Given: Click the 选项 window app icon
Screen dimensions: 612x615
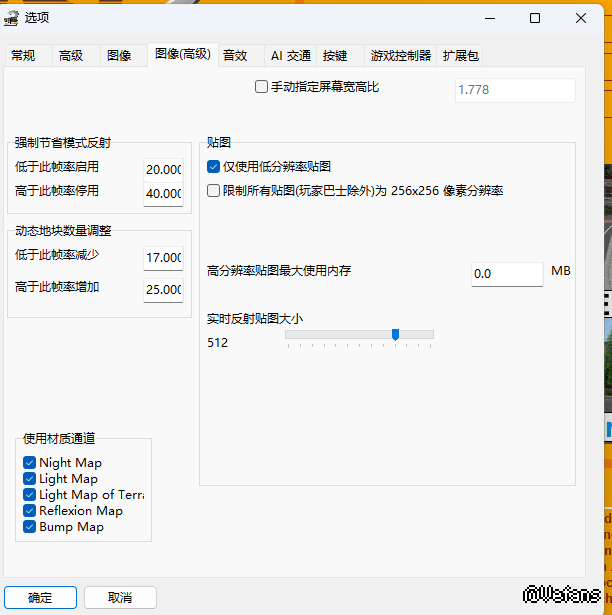Looking at the screenshot, I should pos(11,18).
